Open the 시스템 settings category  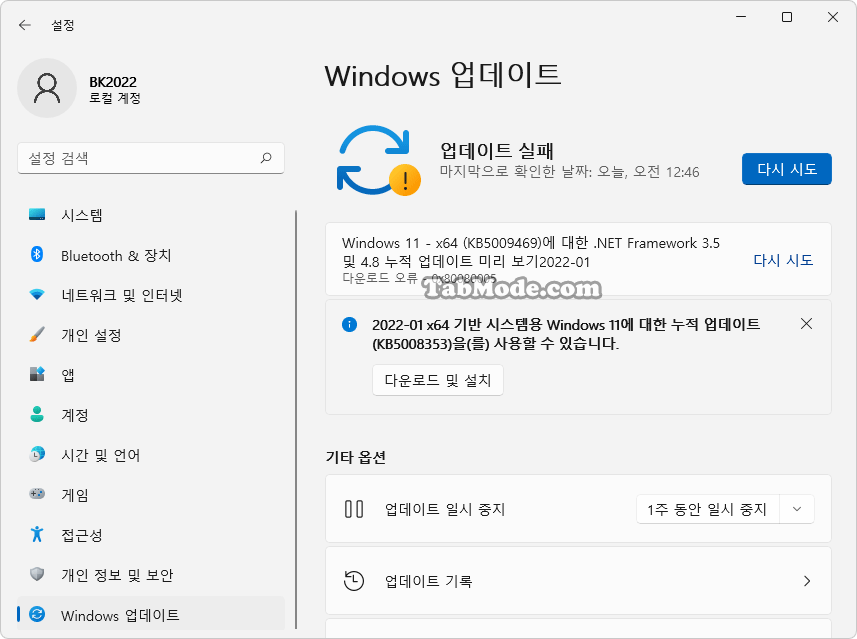(151, 215)
